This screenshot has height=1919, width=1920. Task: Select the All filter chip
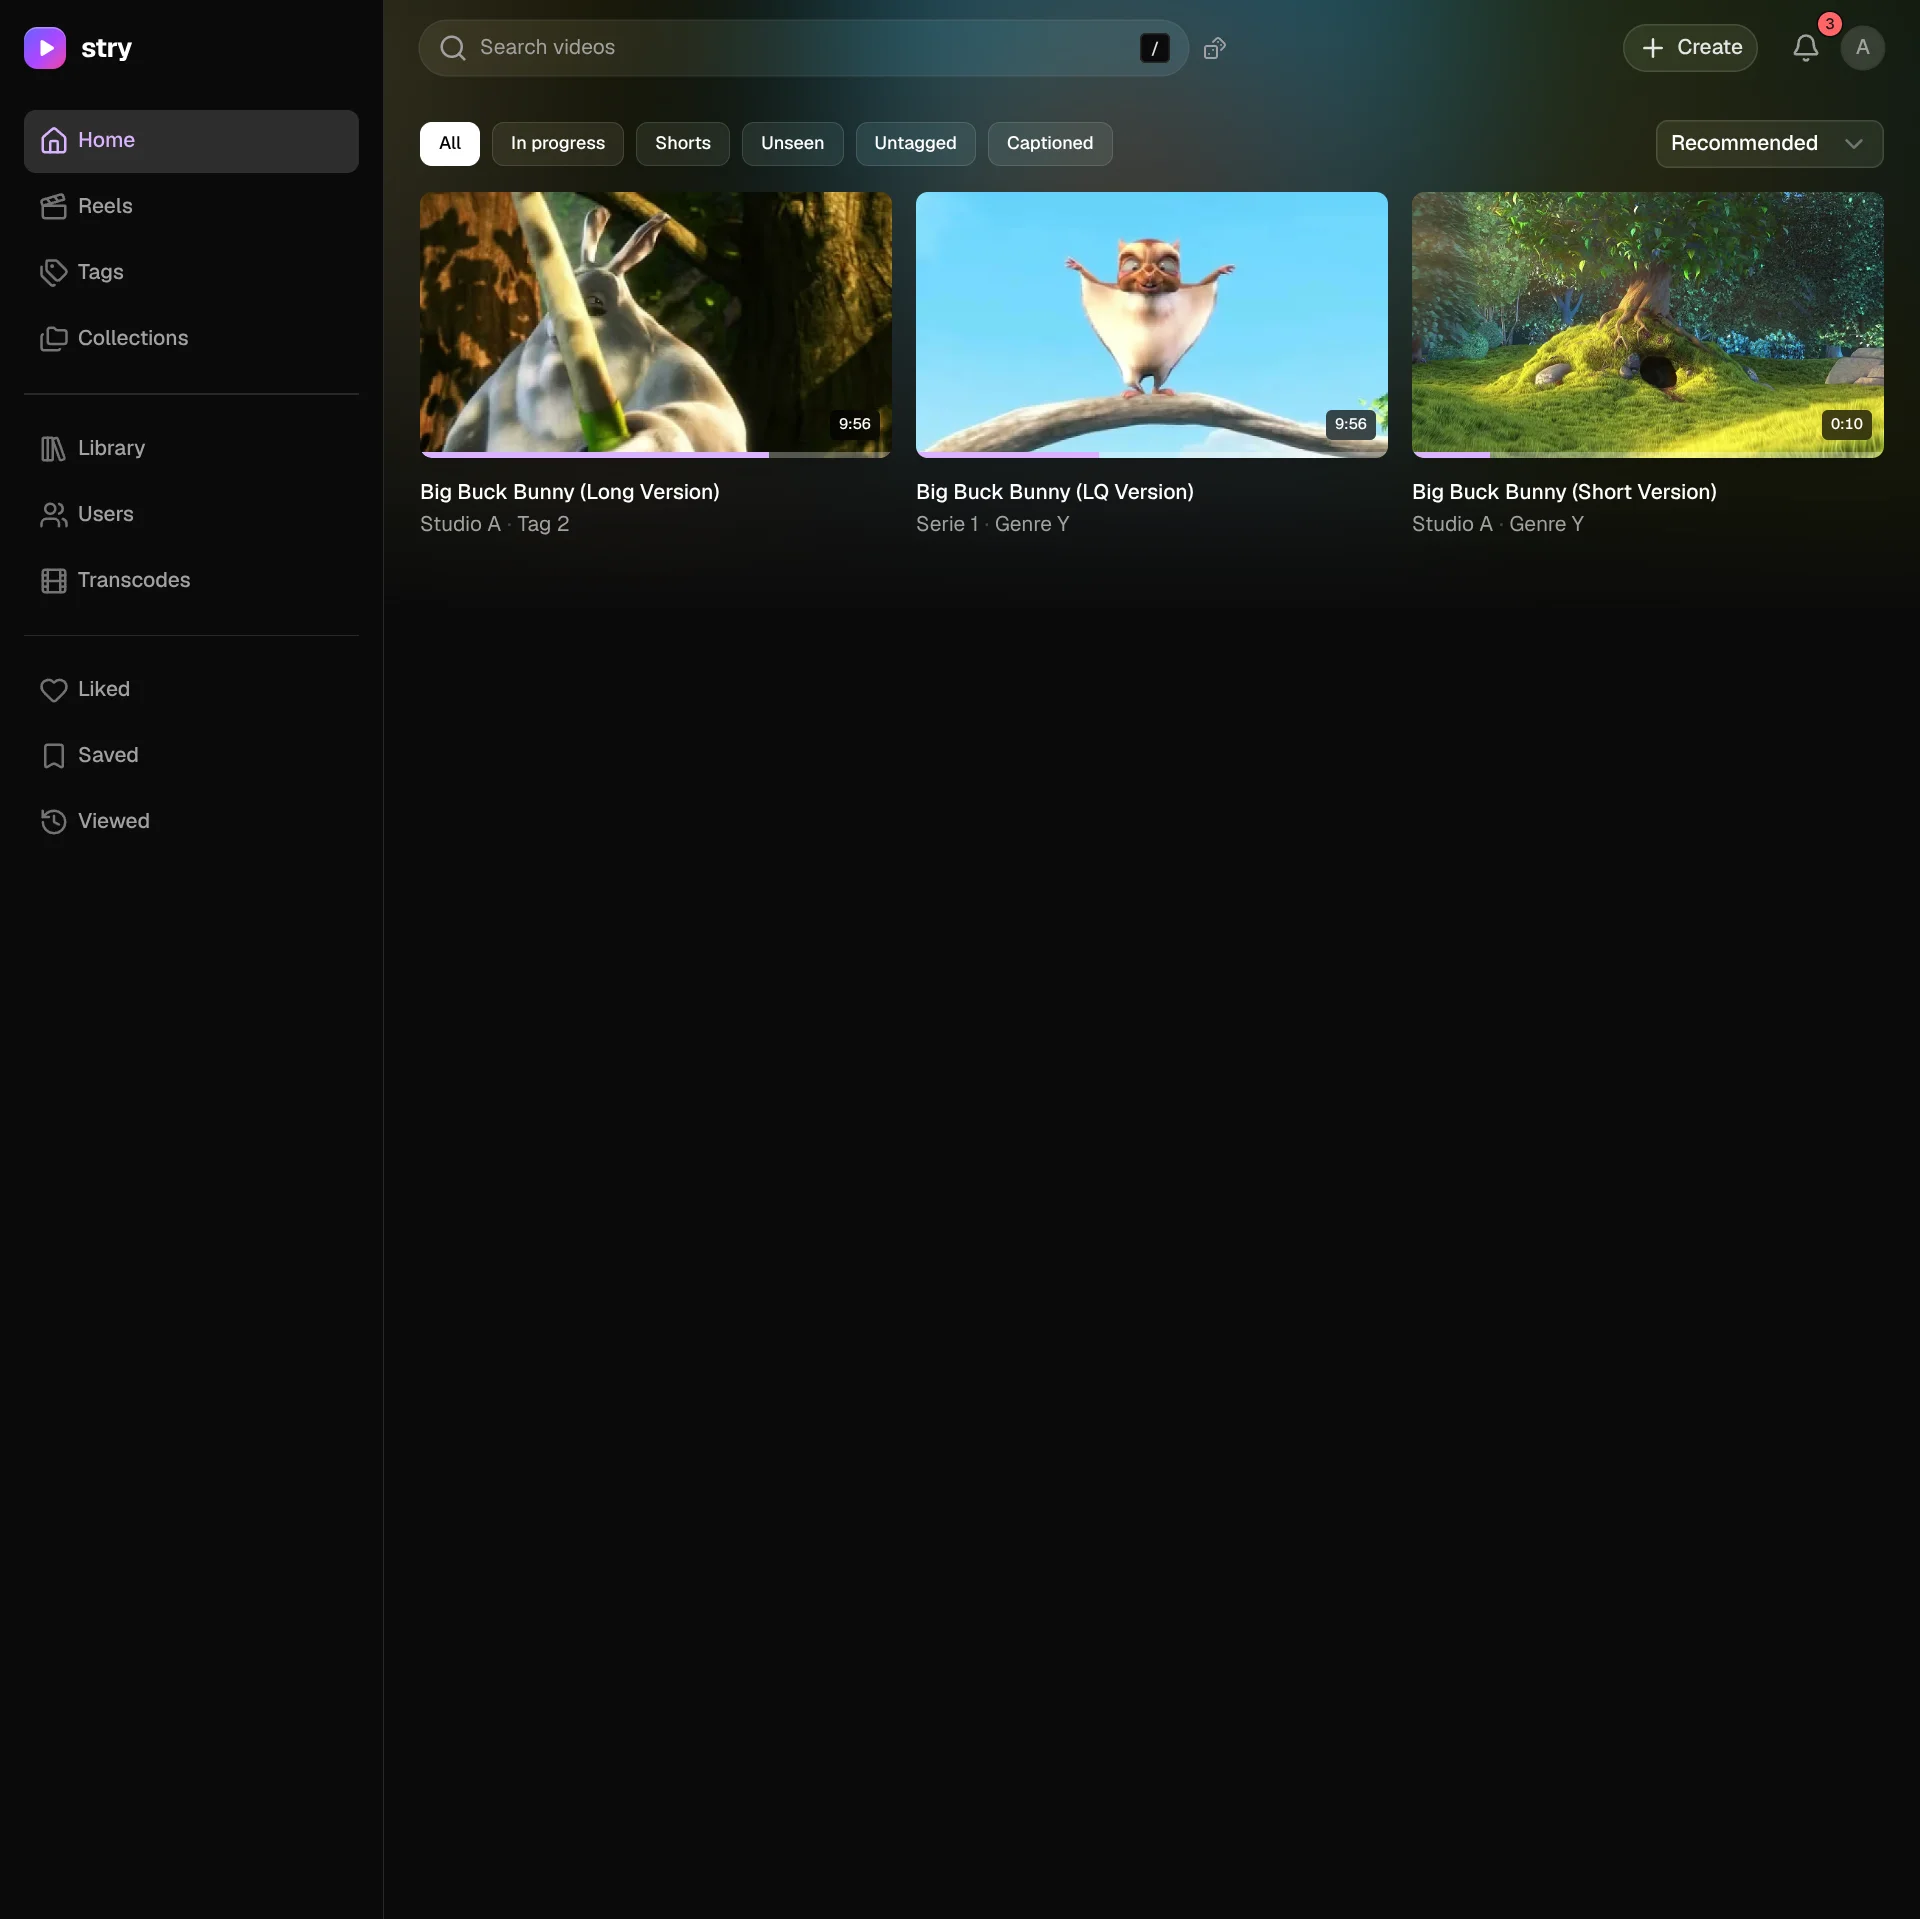[450, 144]
